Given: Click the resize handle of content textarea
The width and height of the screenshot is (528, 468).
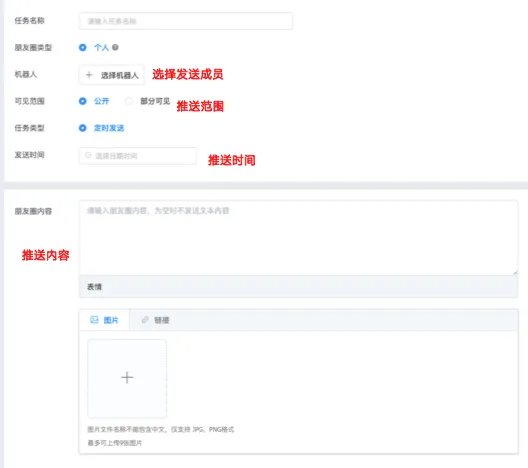Looking at the screenshot, I should [x=515, y=272].
